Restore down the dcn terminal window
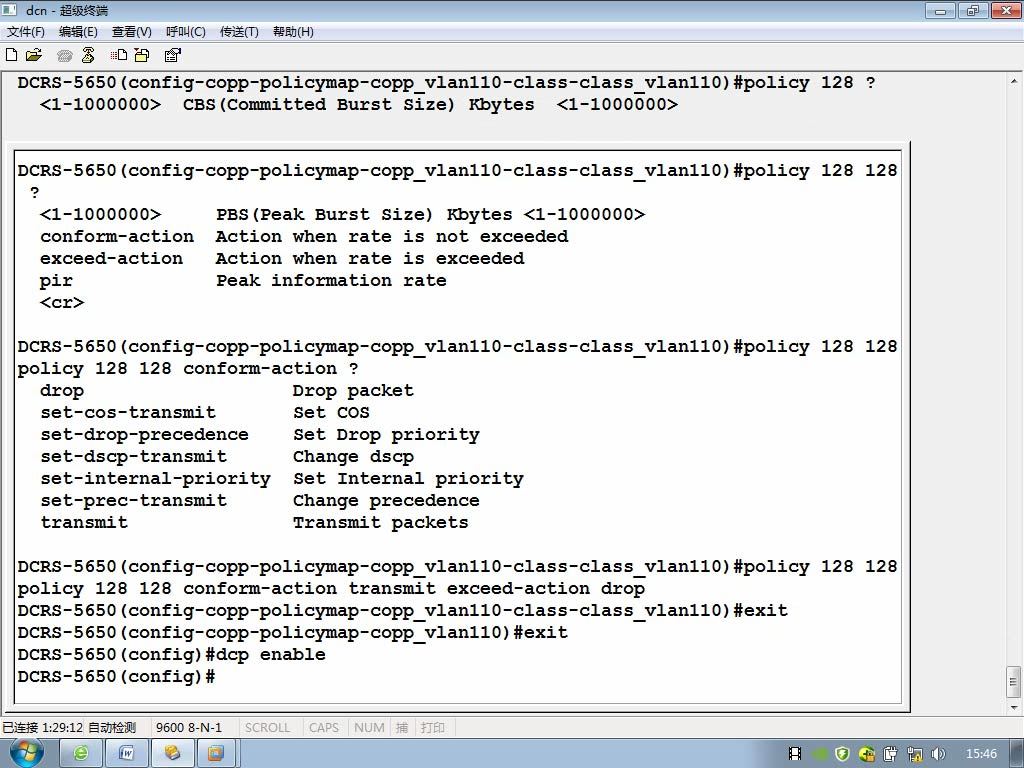The image size is (1024, 768). pyautogui.click(x=972, y=10)
